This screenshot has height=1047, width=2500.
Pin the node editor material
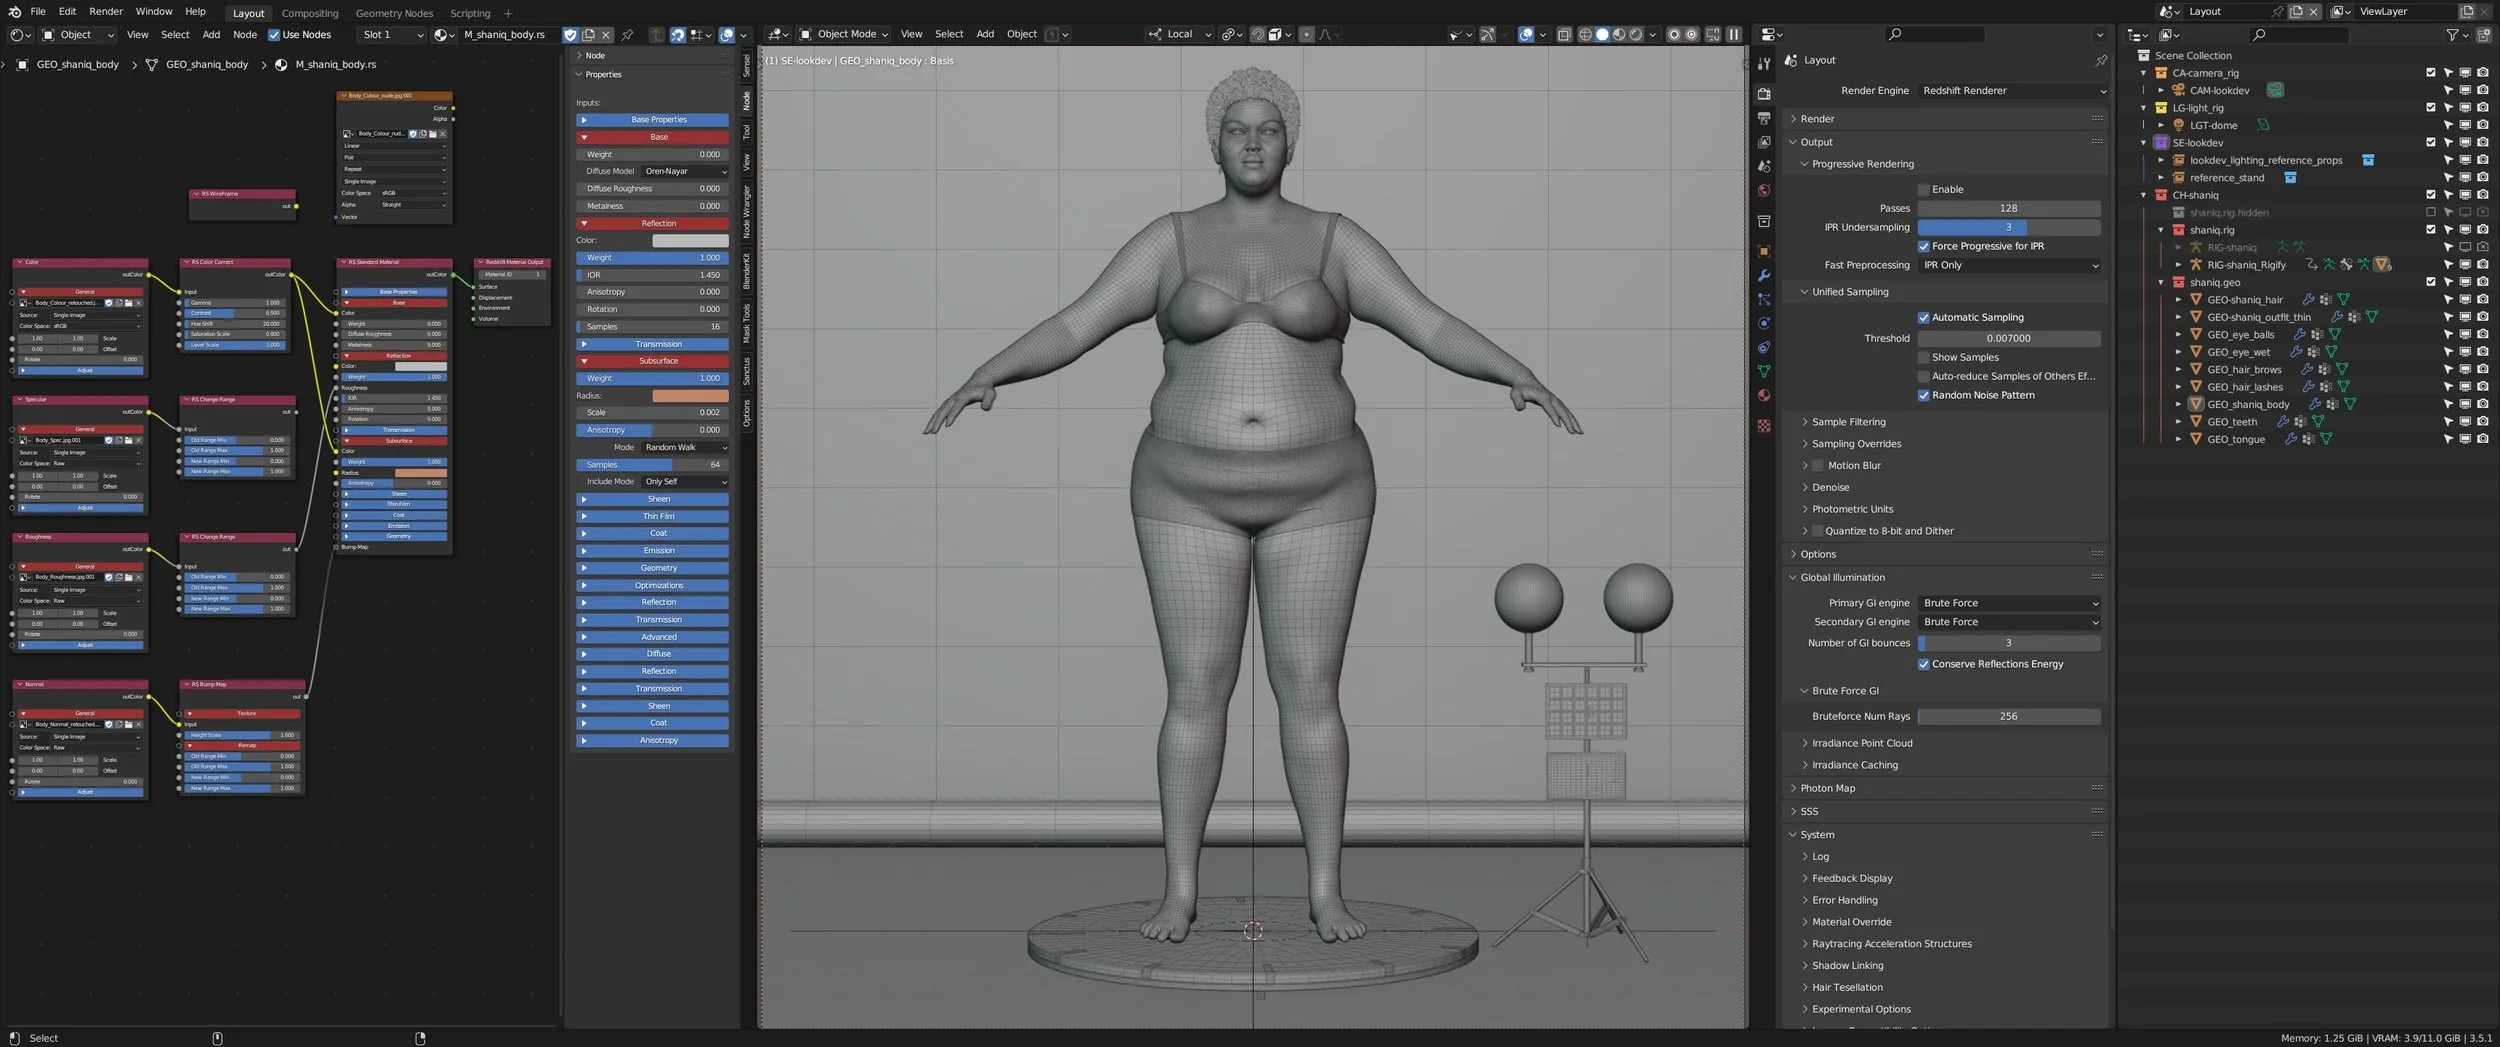coord(627,34)
